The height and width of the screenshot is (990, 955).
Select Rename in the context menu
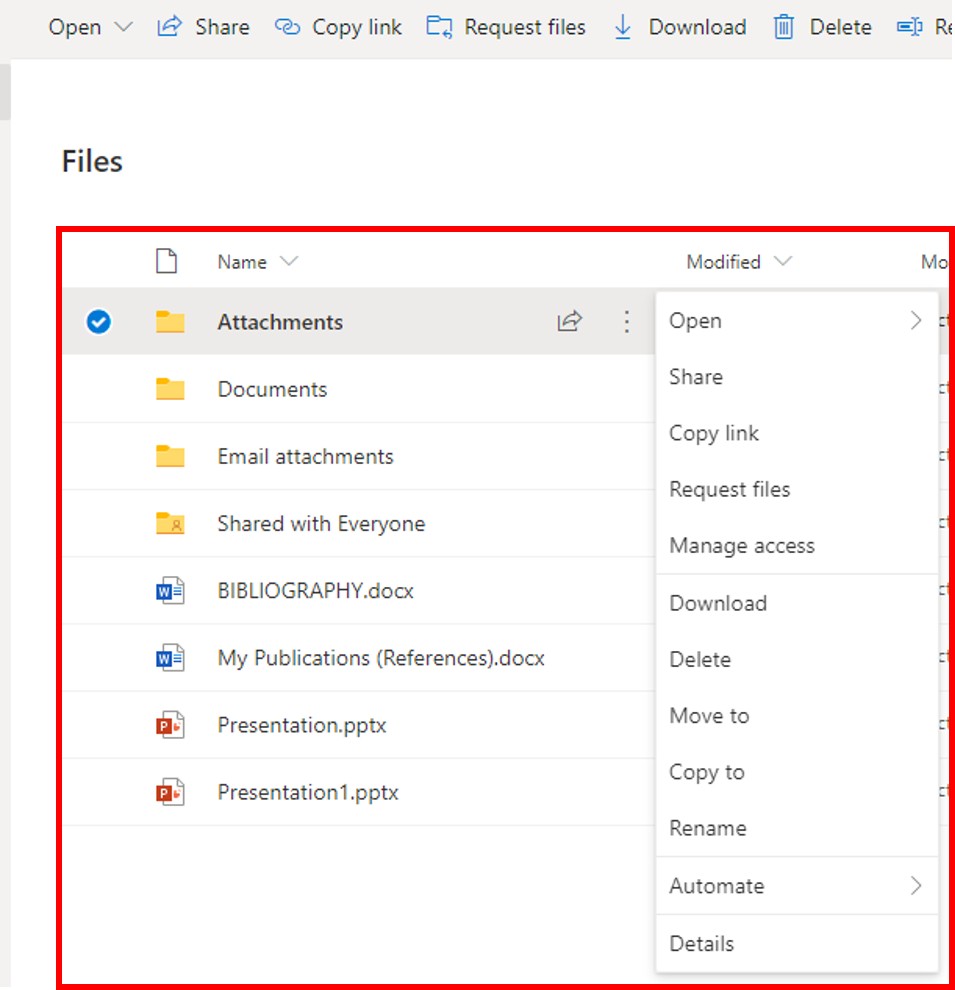(708, 829)
